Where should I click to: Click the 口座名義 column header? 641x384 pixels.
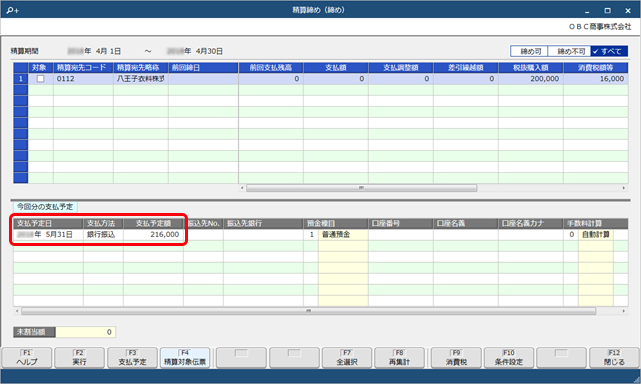[466, 224]
